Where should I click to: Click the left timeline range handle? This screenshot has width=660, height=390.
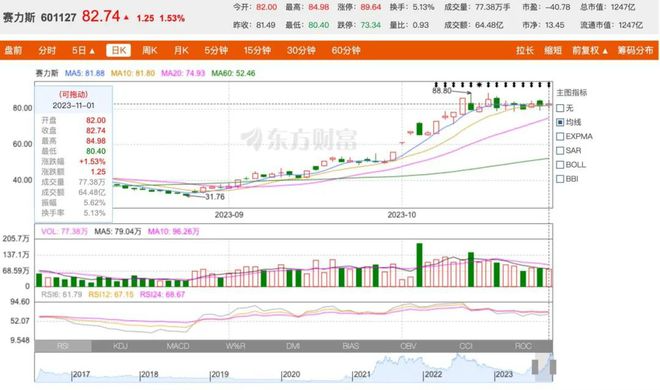coord(535,367)
